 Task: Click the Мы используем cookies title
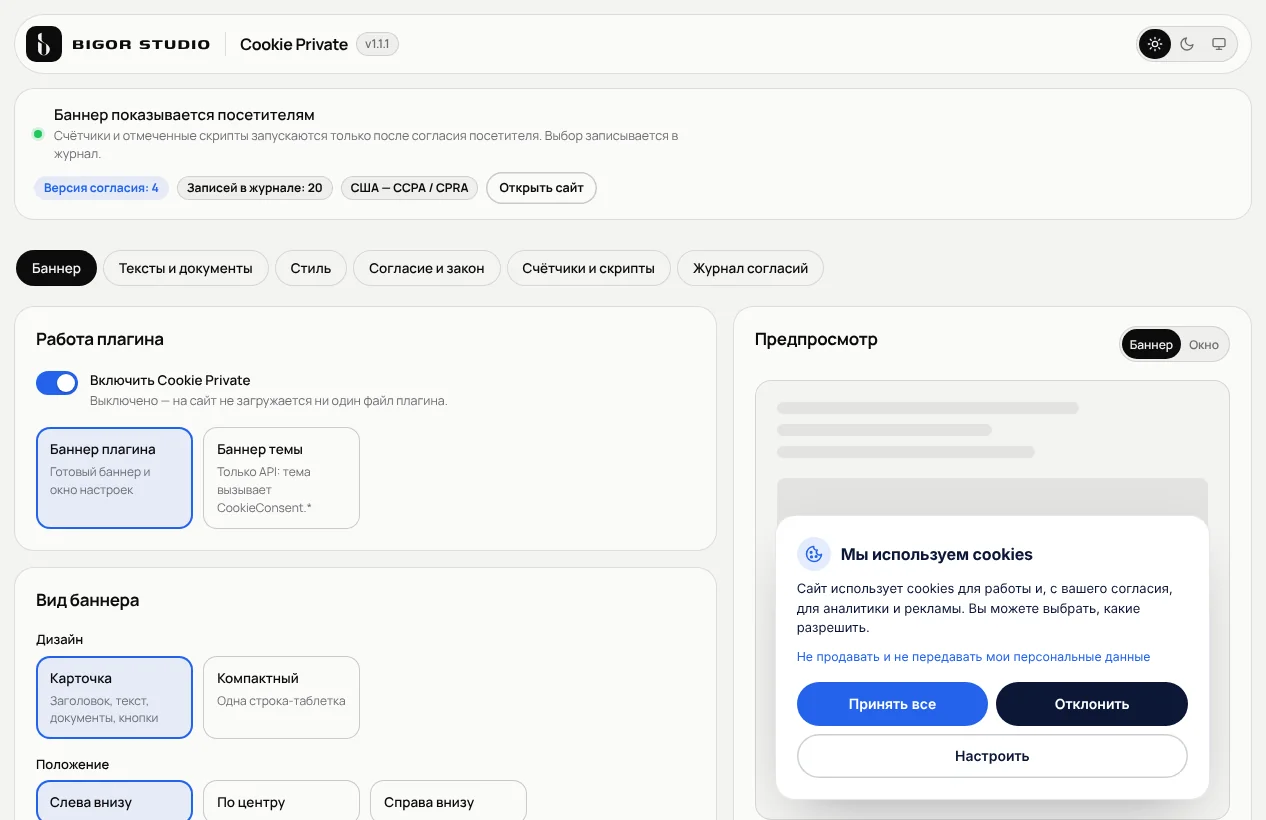937,554
